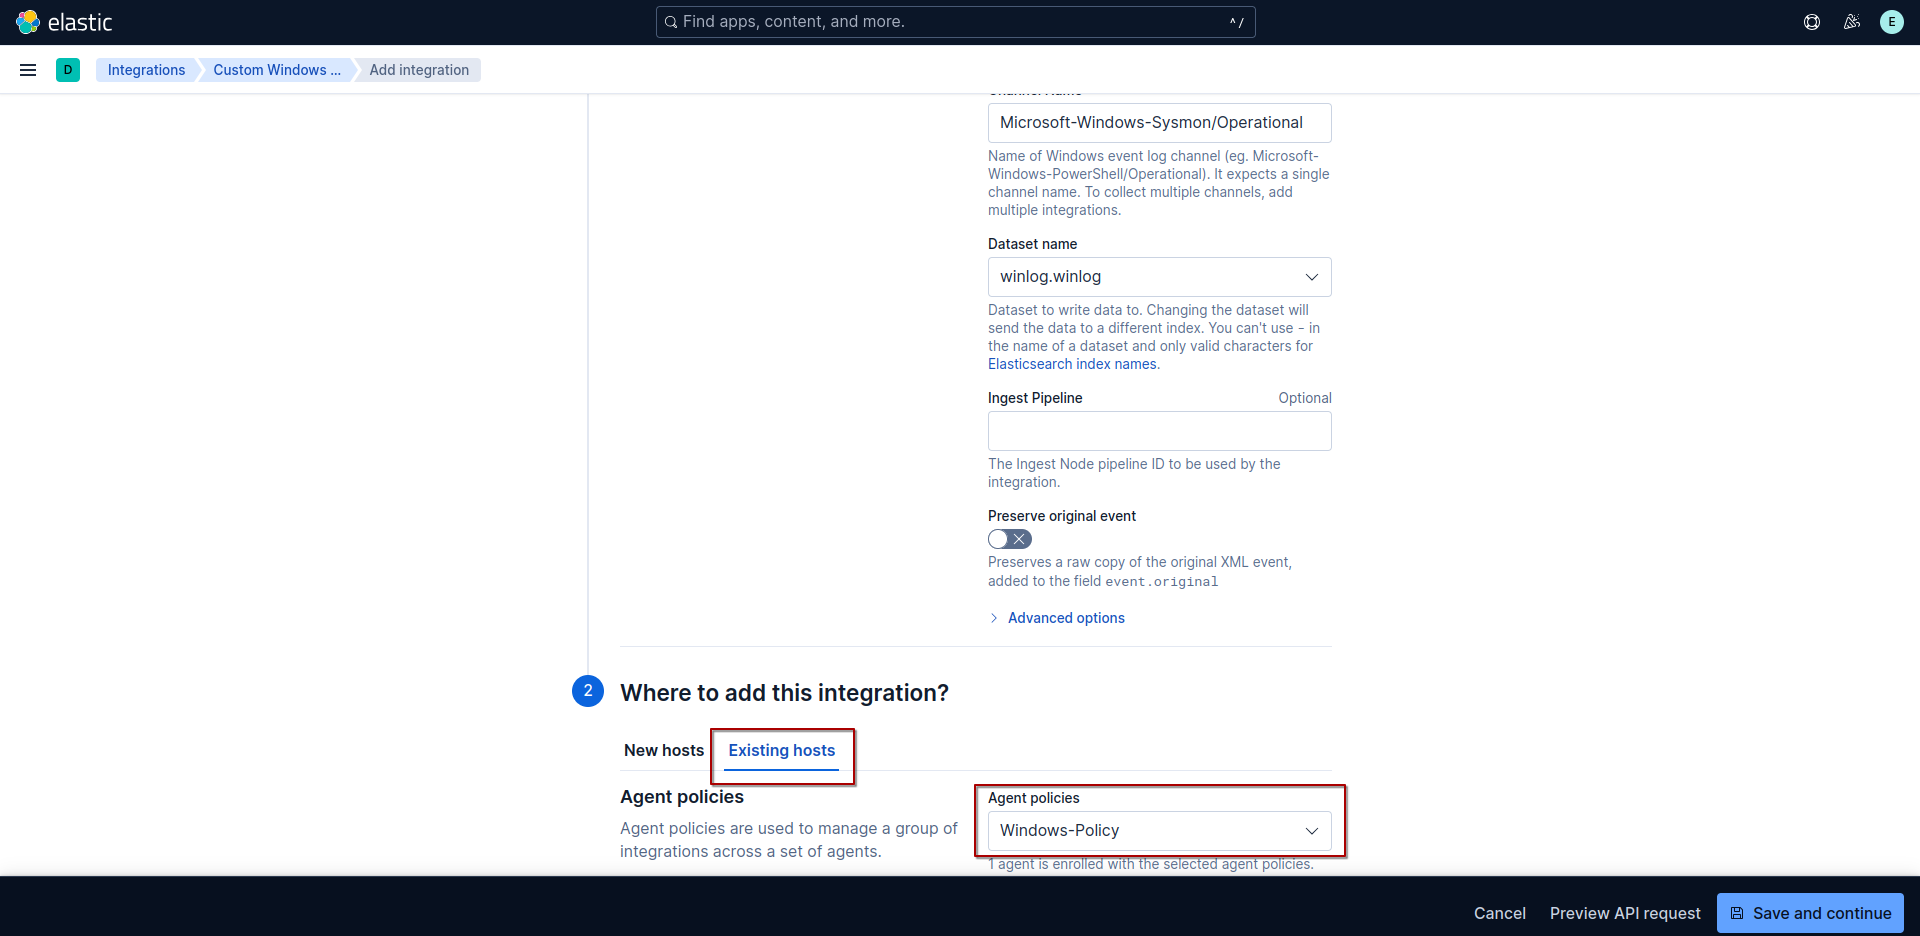The height and width of the screenshot is (936, 1920).
Task: Click the Elastic logo
Action: coord(64,22)
